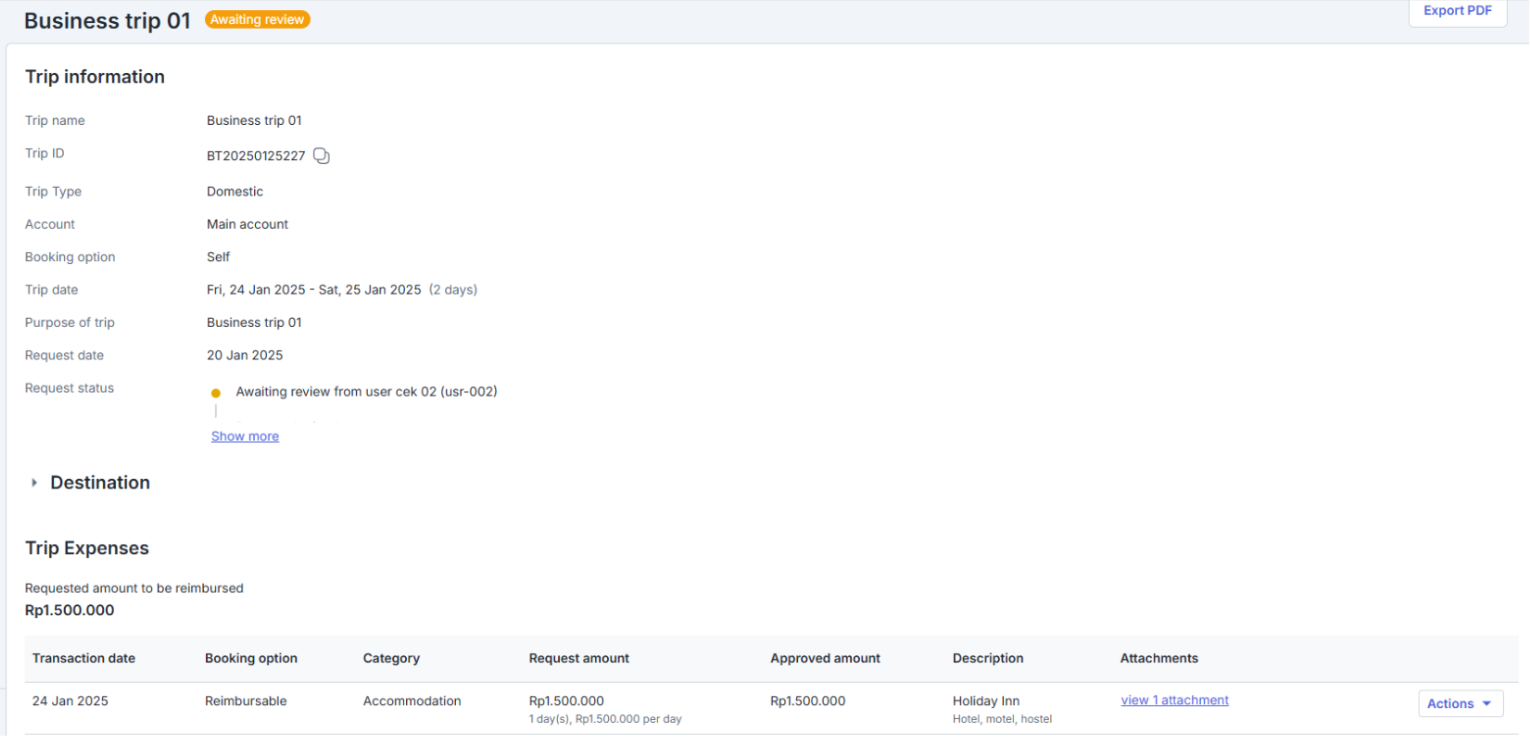Screen dimensions: 1530x748
Task: Click the yellow request status dot
Action: click(215, 393)
